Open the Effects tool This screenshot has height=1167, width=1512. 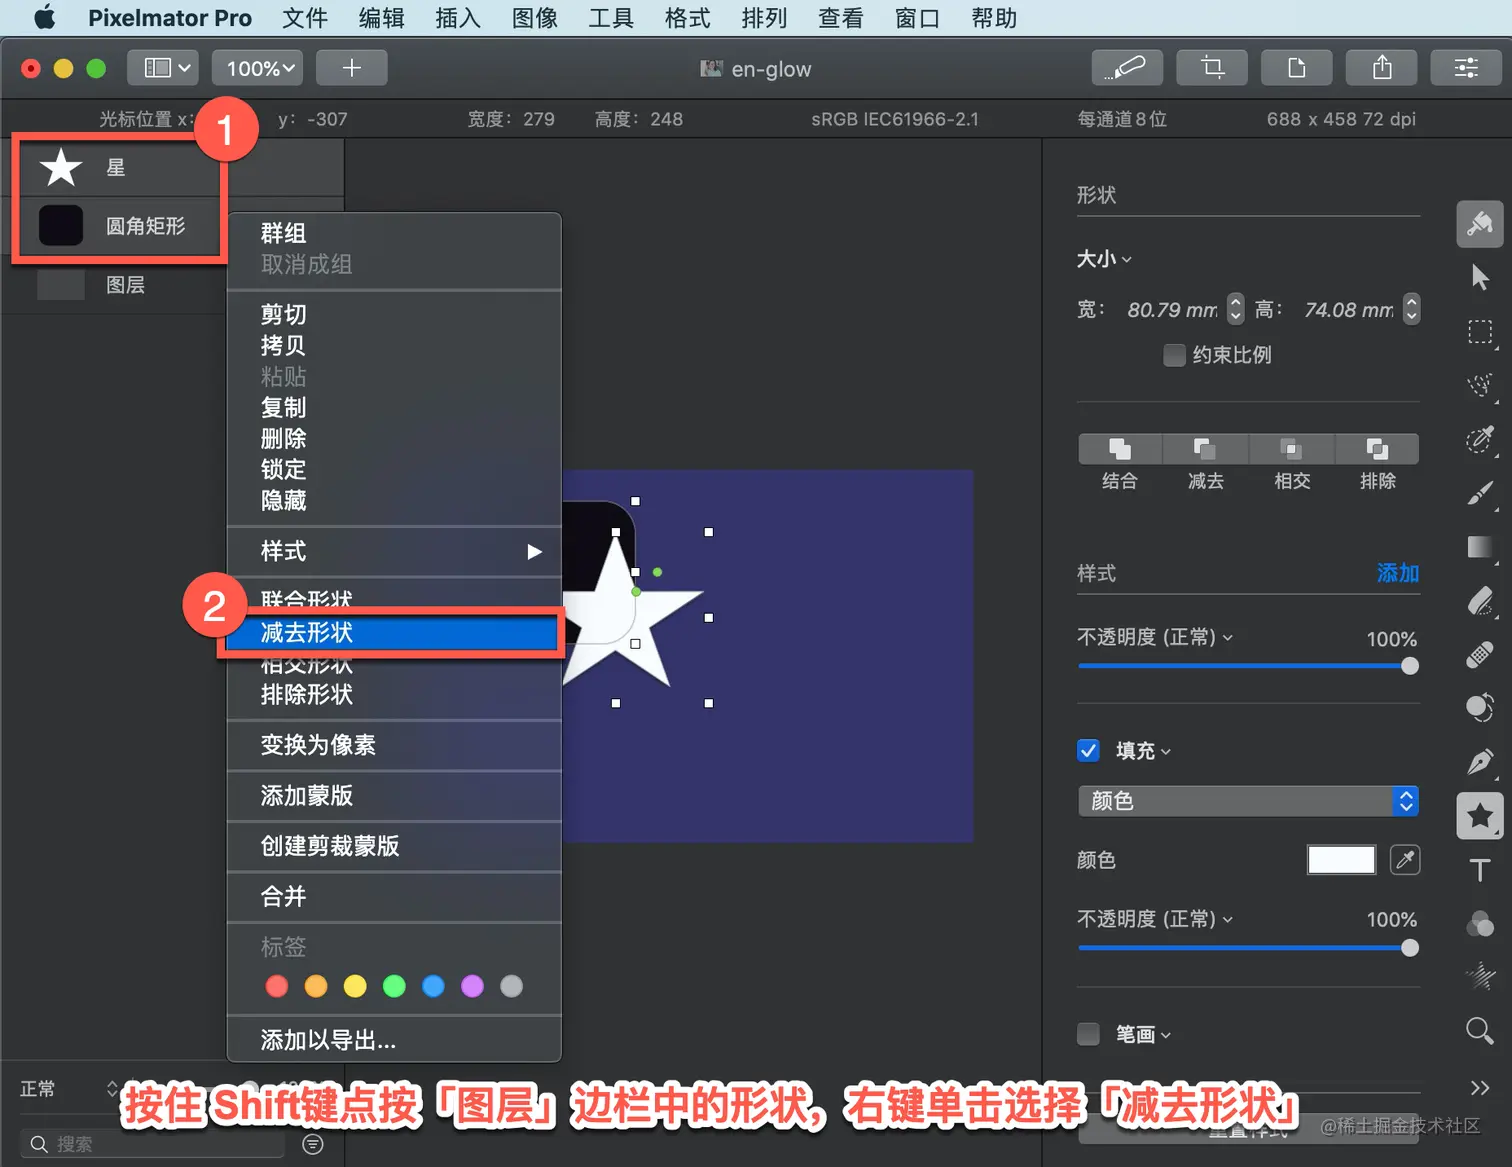coord(1480,976)
